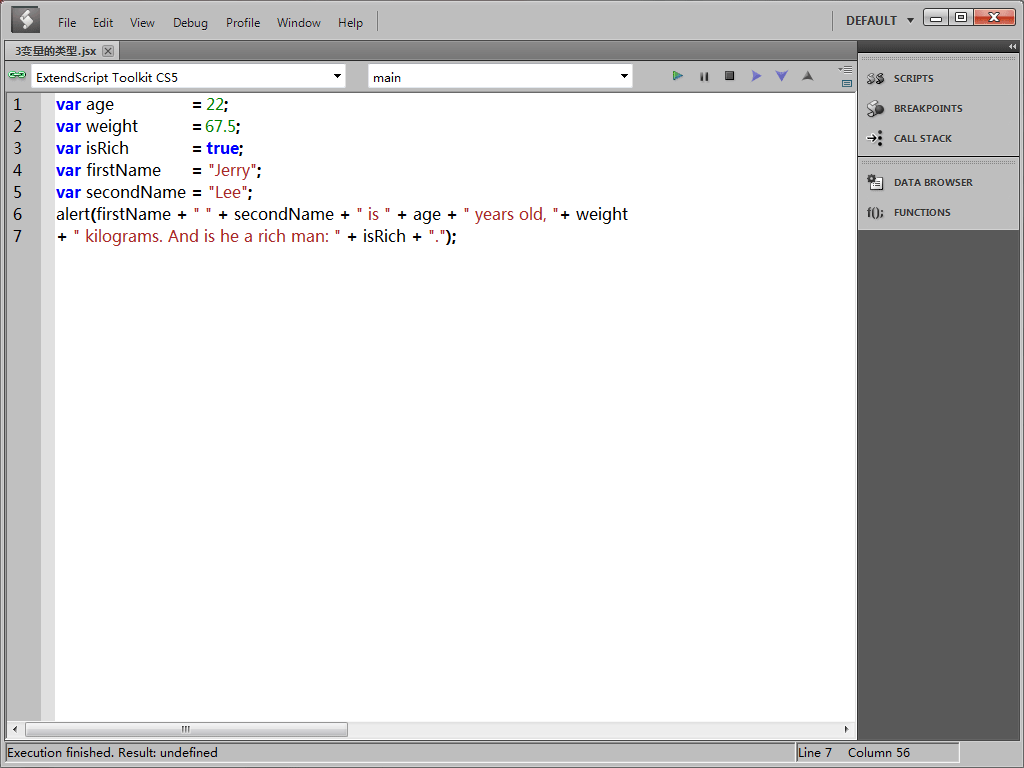Open the main engine dropdown

pos(500,77)
